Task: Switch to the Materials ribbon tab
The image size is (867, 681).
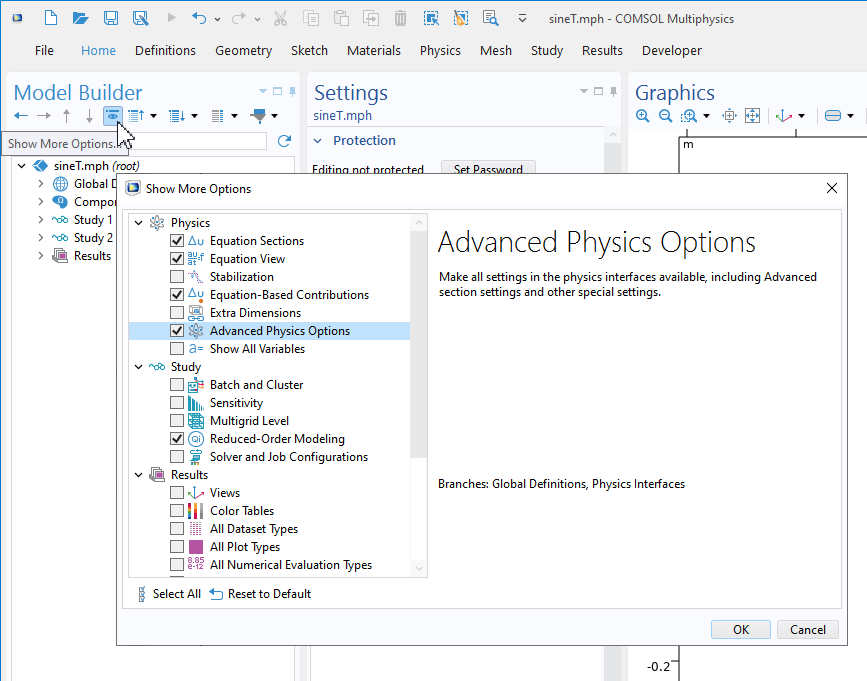Action: pos(374,50)
